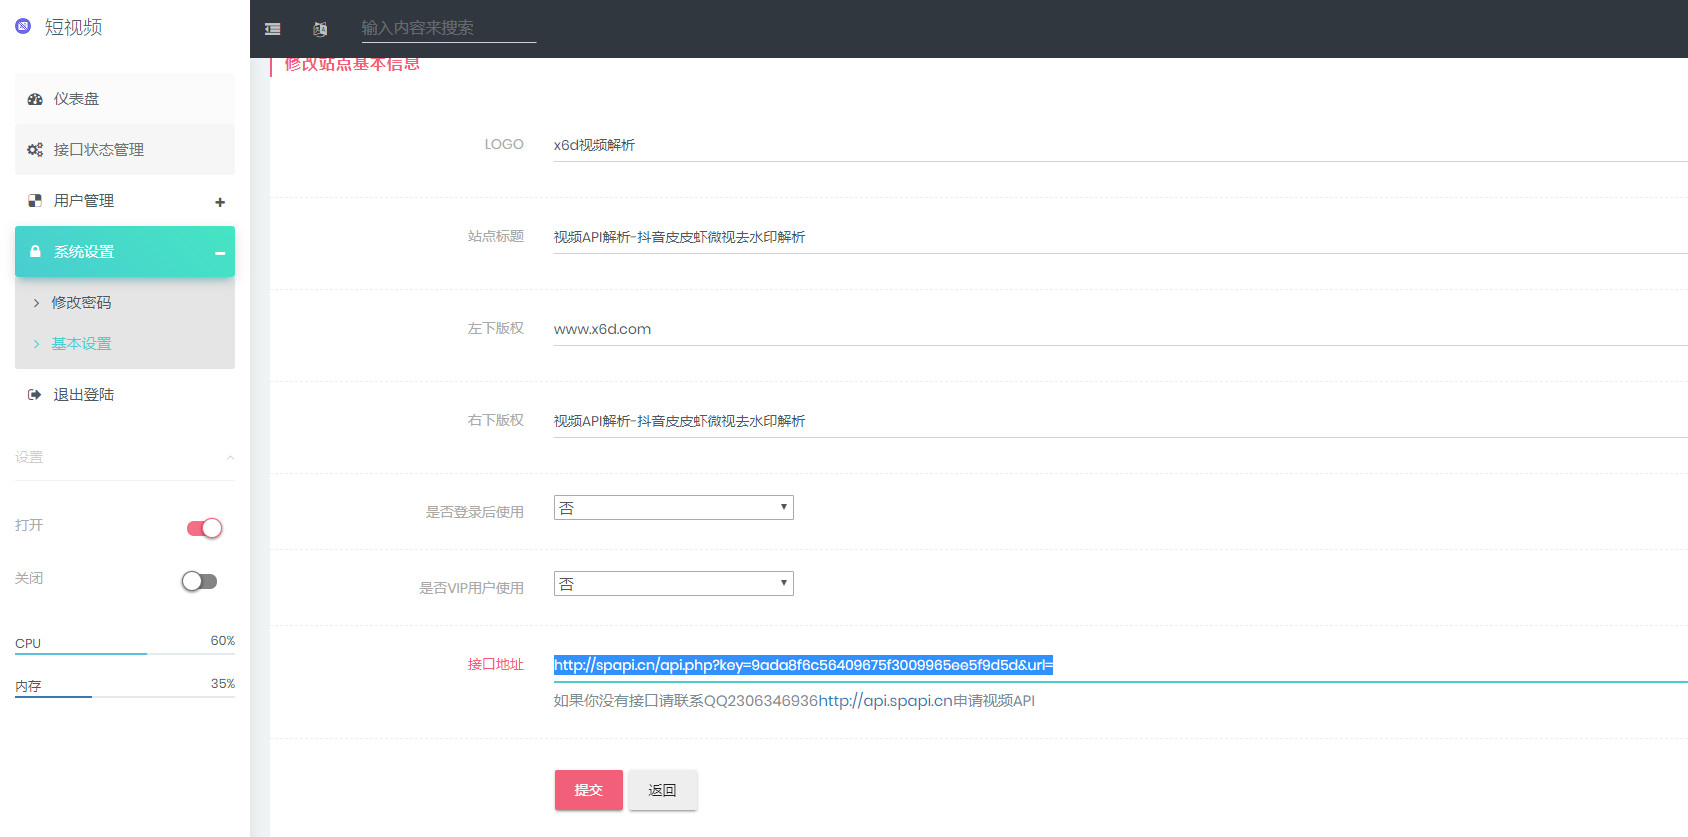Collapse 系统设置 with the minus sign

(220, 253)
